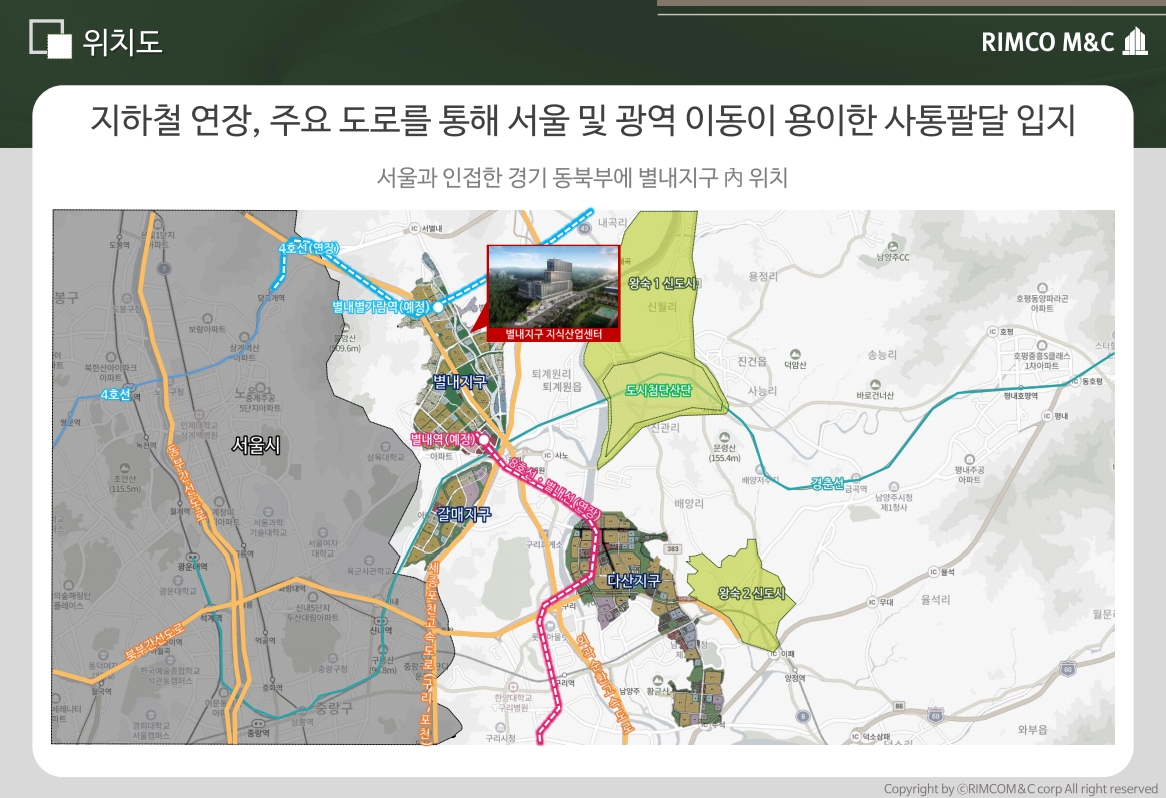The image size is (1166, 798).
Task: Click the 바로건너산 mountain icon
Action: (875, 383)
